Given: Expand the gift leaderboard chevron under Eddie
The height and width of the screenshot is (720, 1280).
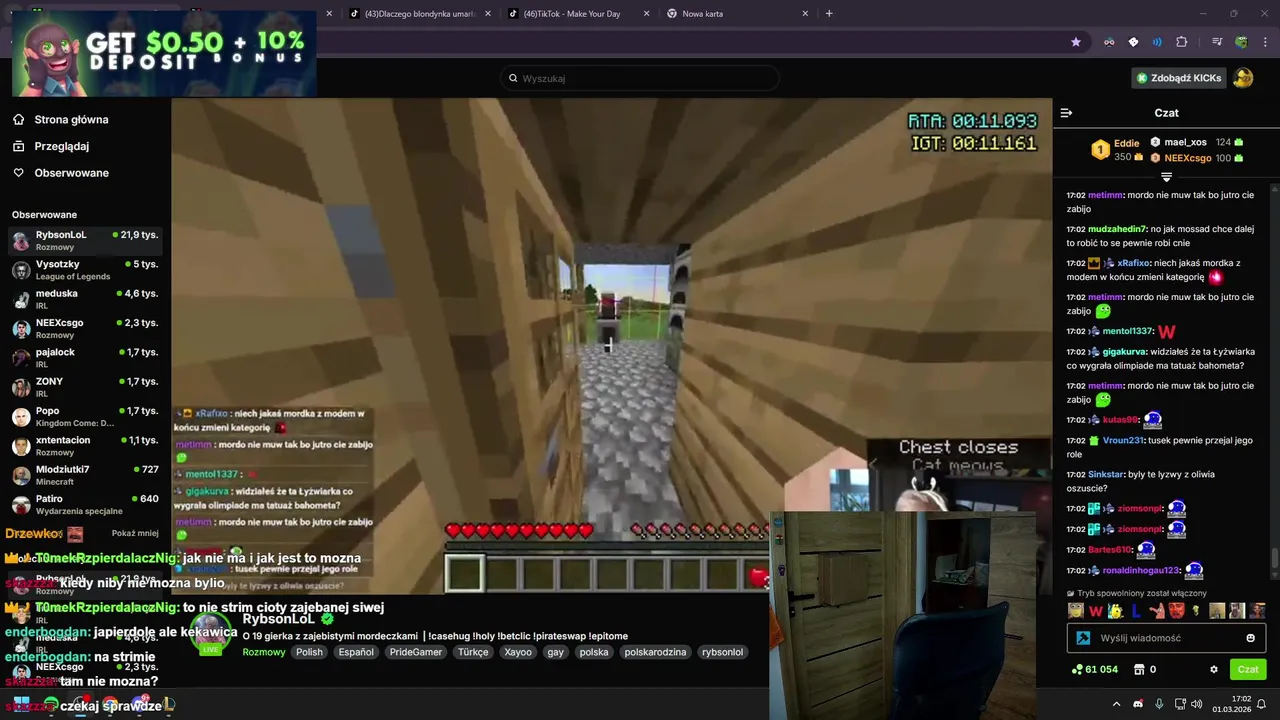Looking at the screenshot, I should tap(1166, 177).
